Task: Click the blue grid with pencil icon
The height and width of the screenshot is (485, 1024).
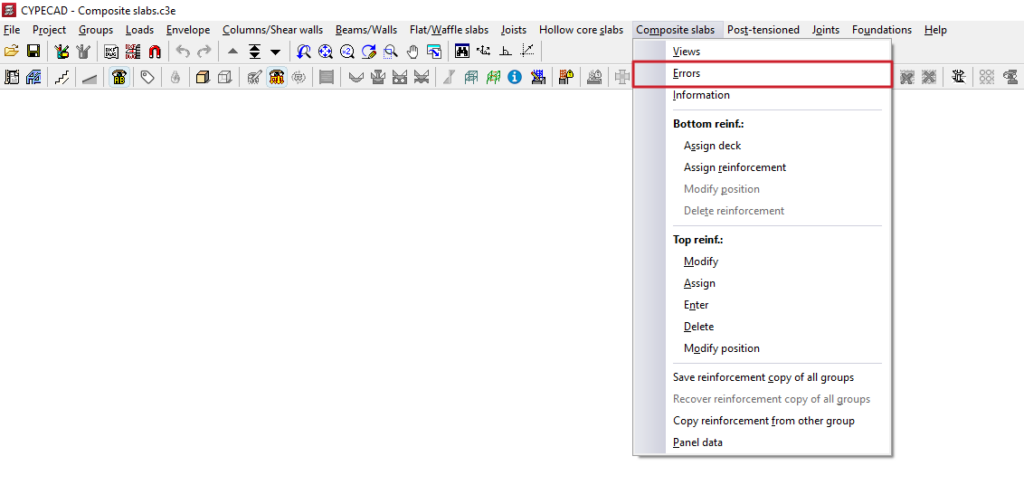Action: click(x=537, y=78)
